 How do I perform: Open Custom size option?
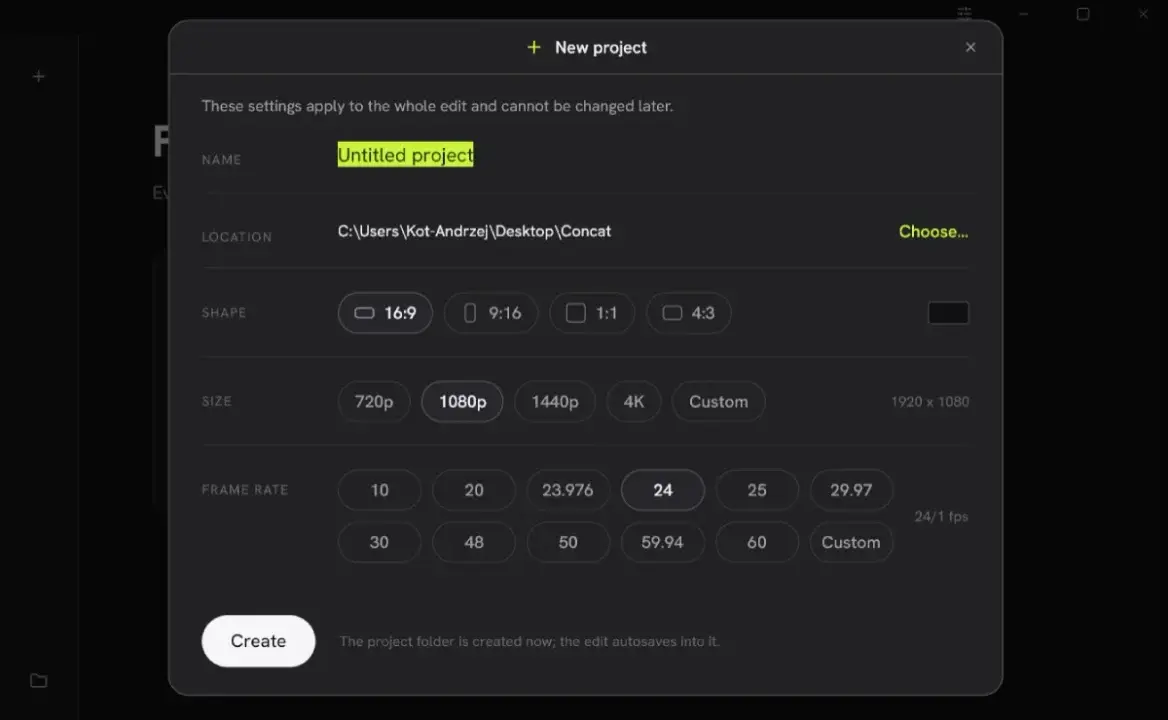(718, 401)
